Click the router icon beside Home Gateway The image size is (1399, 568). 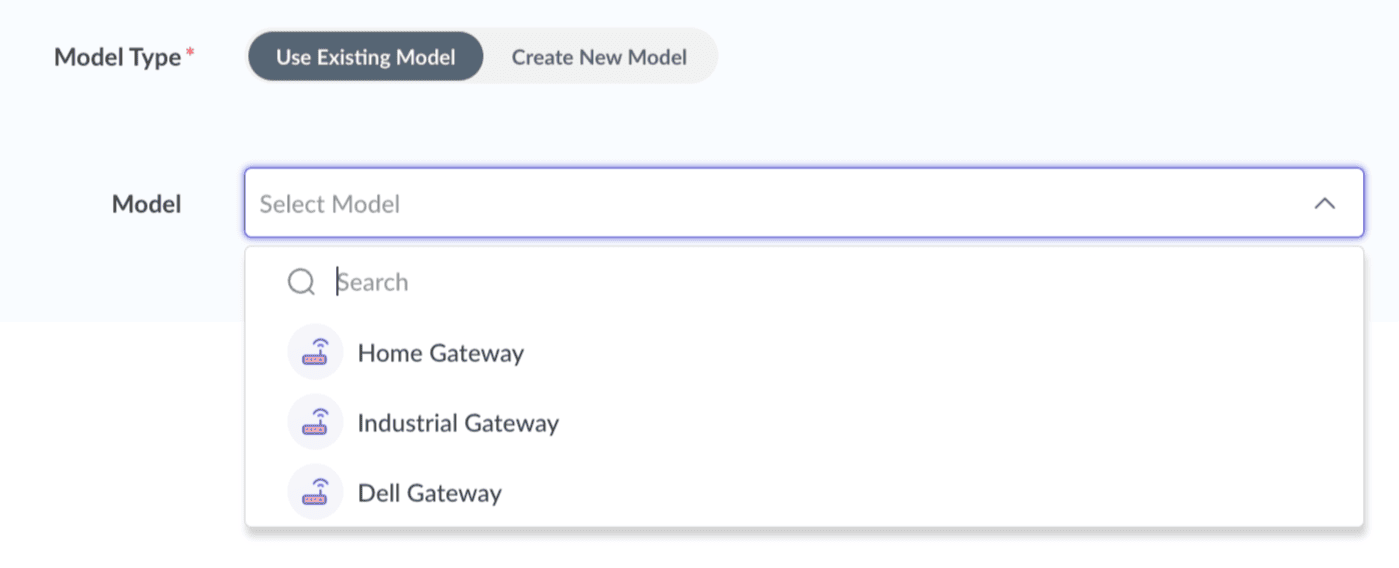[x=315, y=352]
